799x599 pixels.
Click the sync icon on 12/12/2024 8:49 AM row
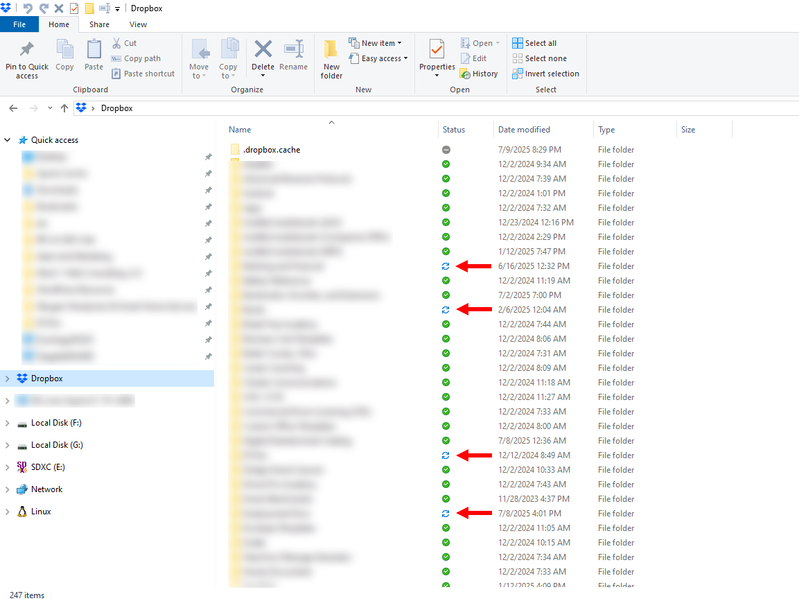tap(446, 455)
